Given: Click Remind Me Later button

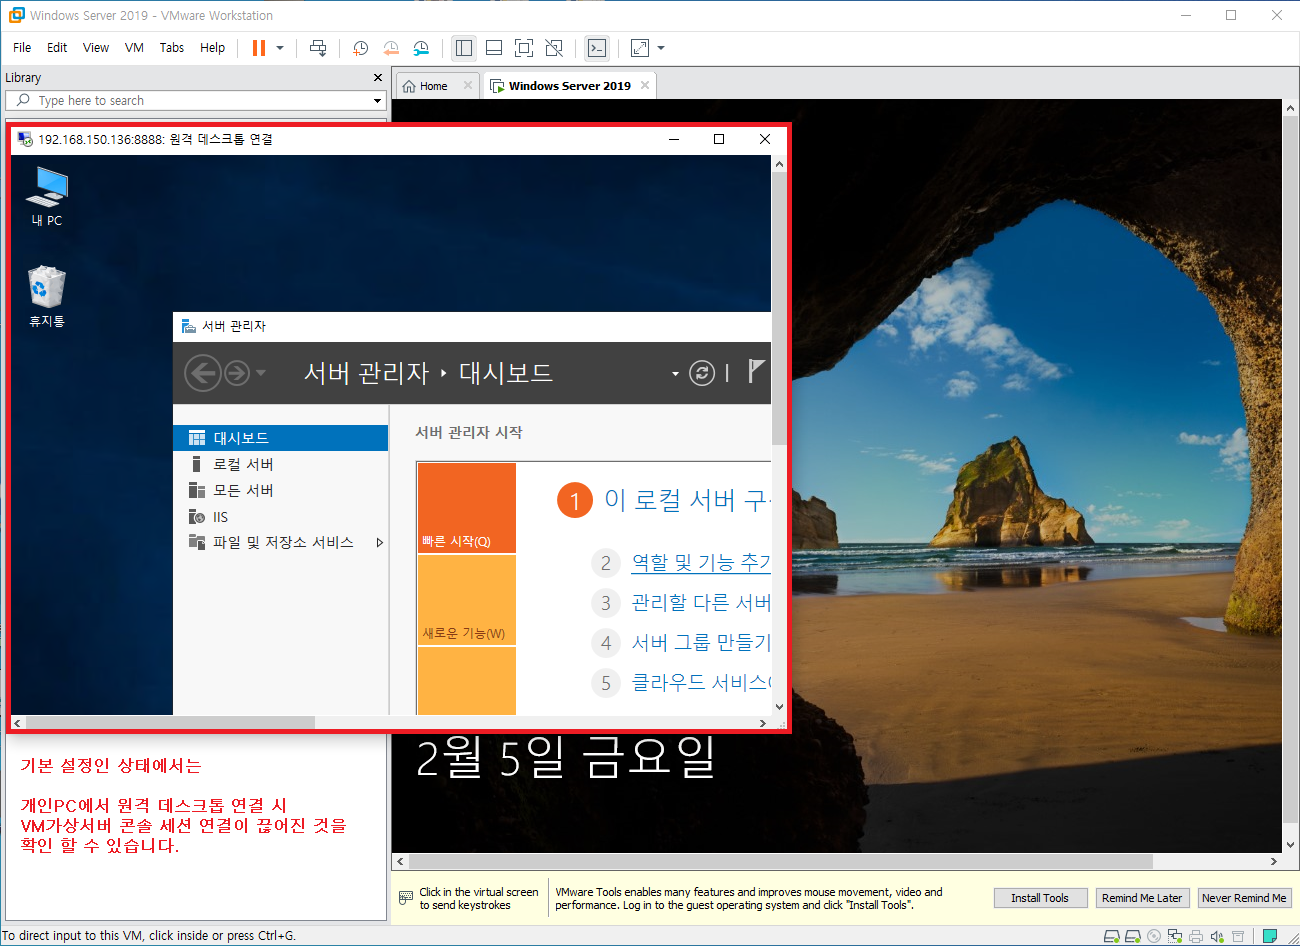Looking at the screenshot, I should 1142,898.
